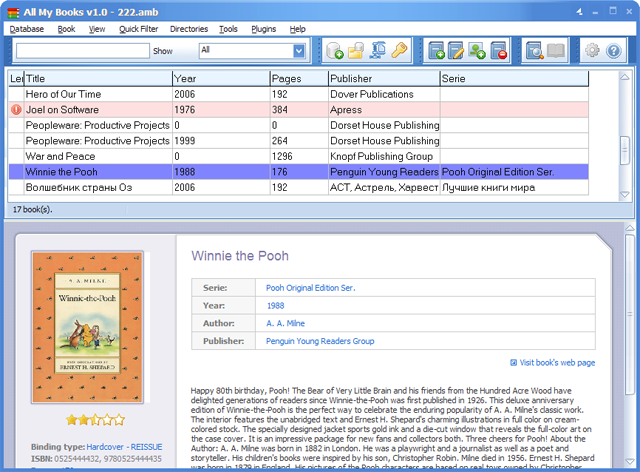The image size is (640, 472).
Task: Click the add person icon
Action: tap(477, 51)
